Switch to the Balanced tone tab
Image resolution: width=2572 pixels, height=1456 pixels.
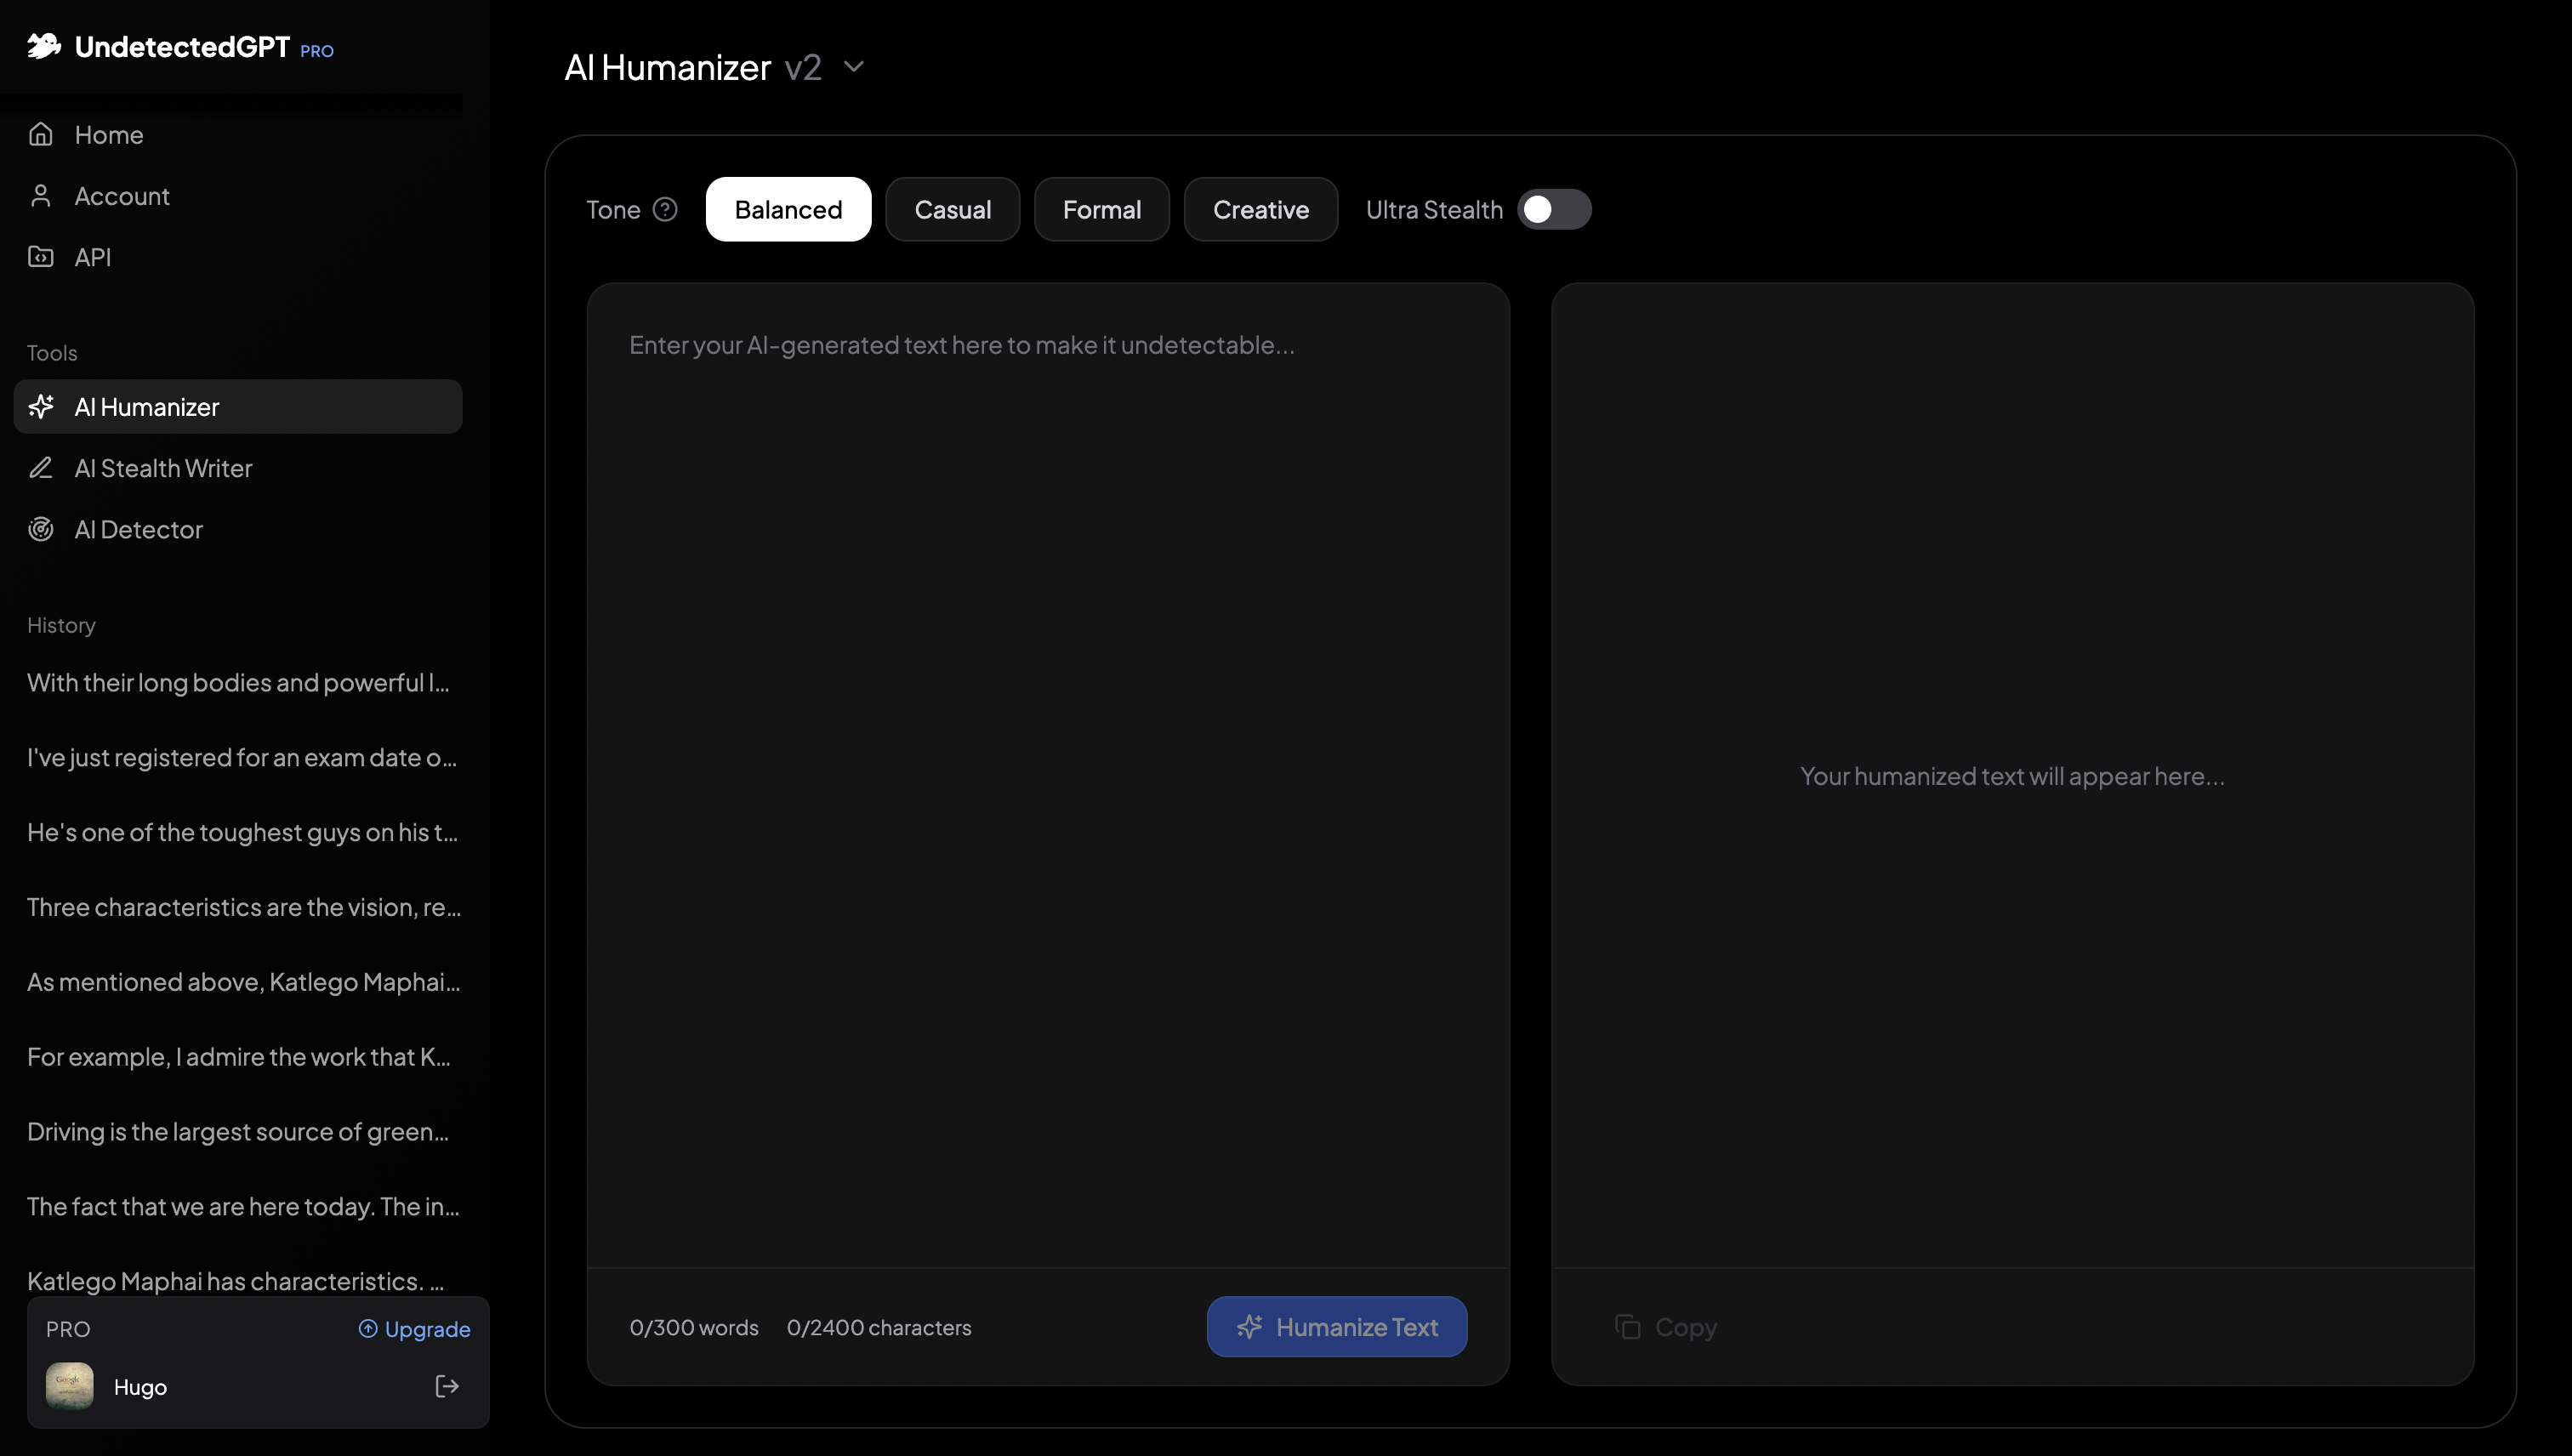(x=788, y=209)
